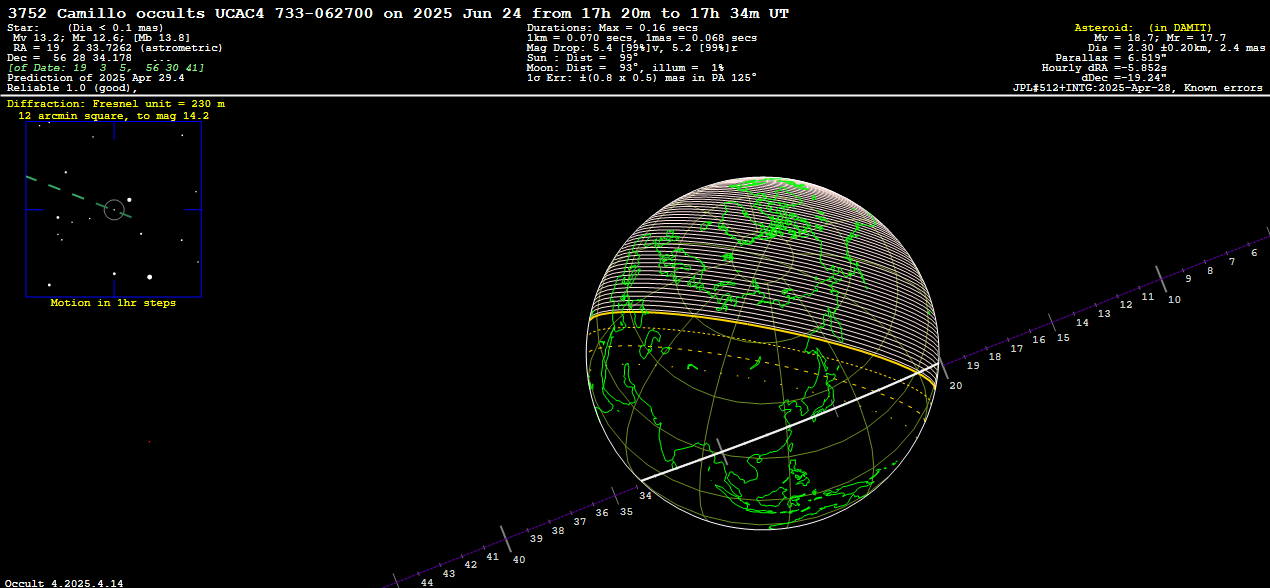
Task: Click the 'Diffraction: Fresnel unit = 230 m' text
Action: point(116,103)
